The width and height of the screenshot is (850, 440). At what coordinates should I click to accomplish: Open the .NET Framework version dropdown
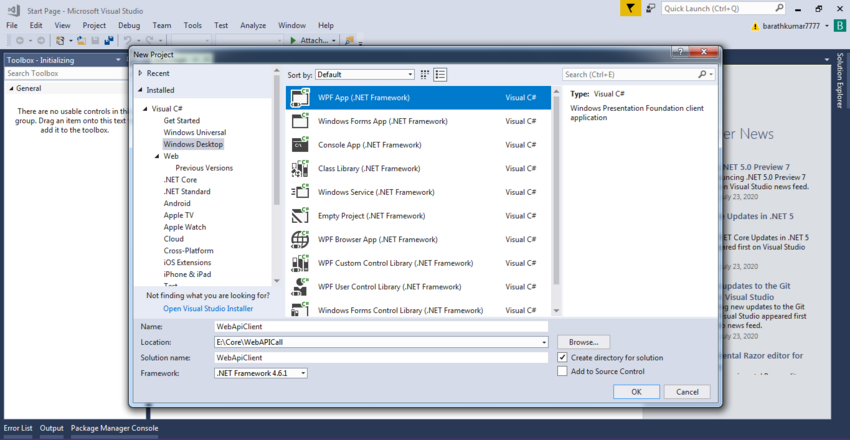[x=260, y=373]
